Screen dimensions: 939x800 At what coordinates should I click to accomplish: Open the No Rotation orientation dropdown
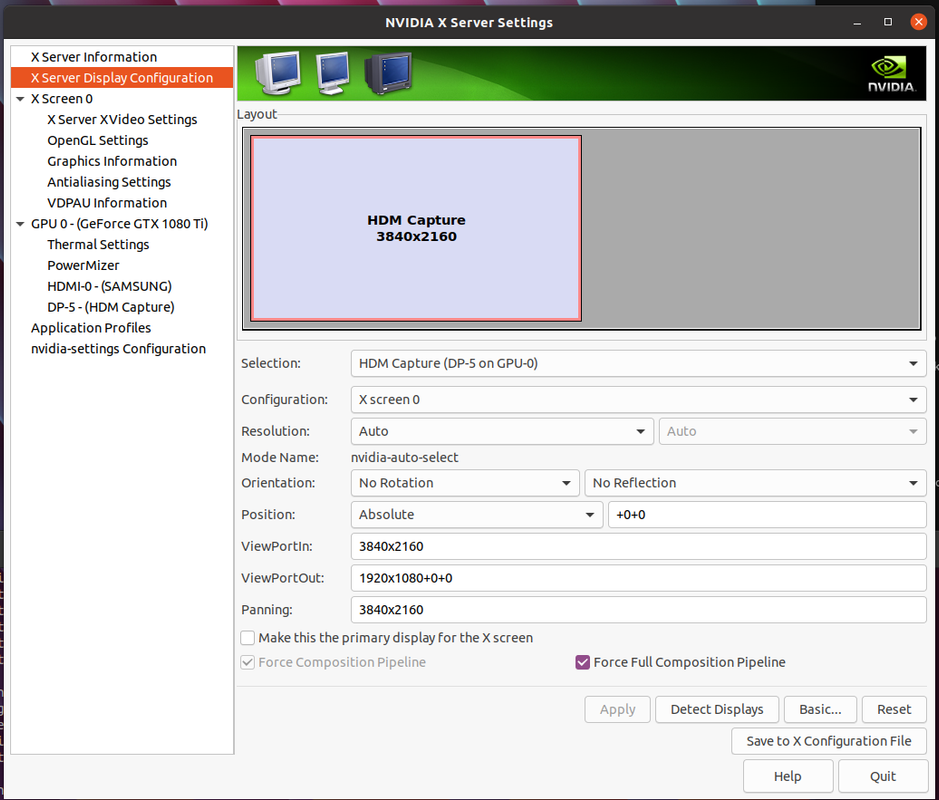[465, 483]
